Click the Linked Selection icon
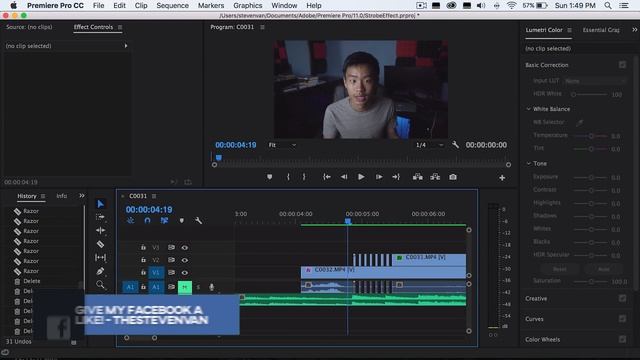This screenshot has width=640, height=360. click(x=164, y=220)
